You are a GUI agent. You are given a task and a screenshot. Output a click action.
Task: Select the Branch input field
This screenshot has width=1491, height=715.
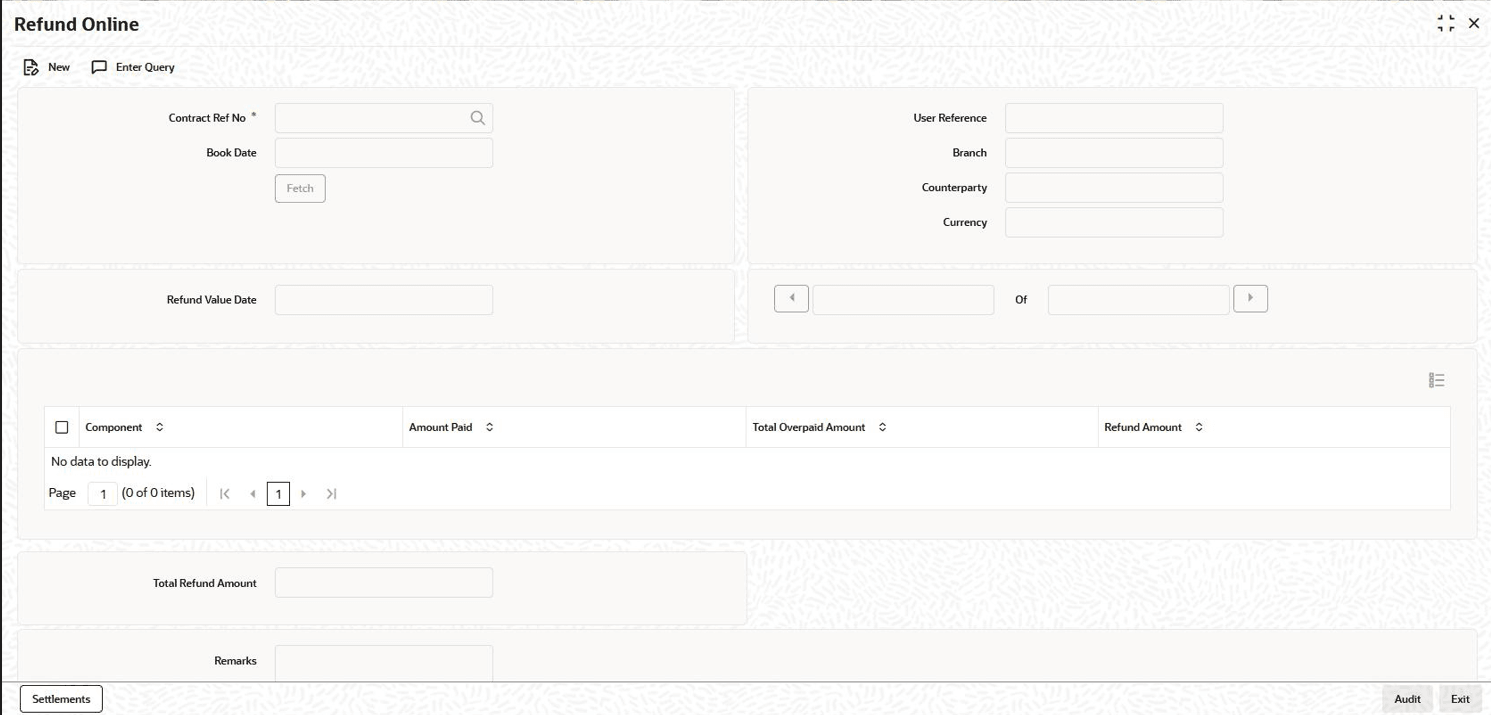[x=1114, y=153]
